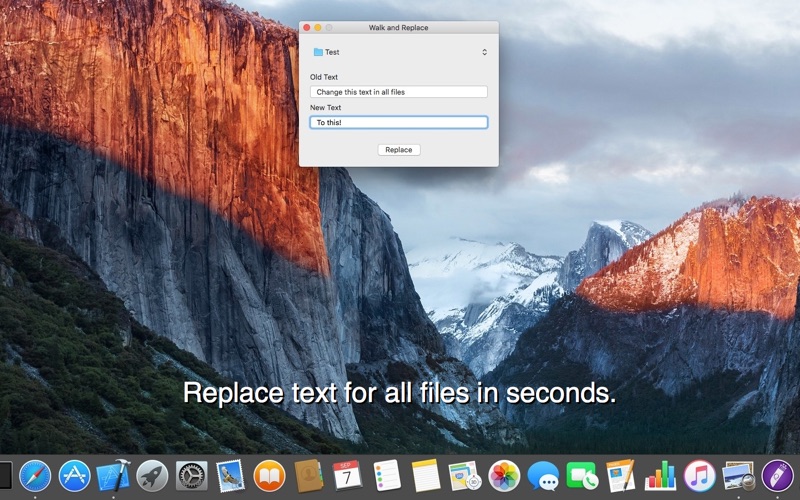The height and width of the screenshot is (500, 800).
Task: Open Xcode in the Dock
Action: coord(114,476)
